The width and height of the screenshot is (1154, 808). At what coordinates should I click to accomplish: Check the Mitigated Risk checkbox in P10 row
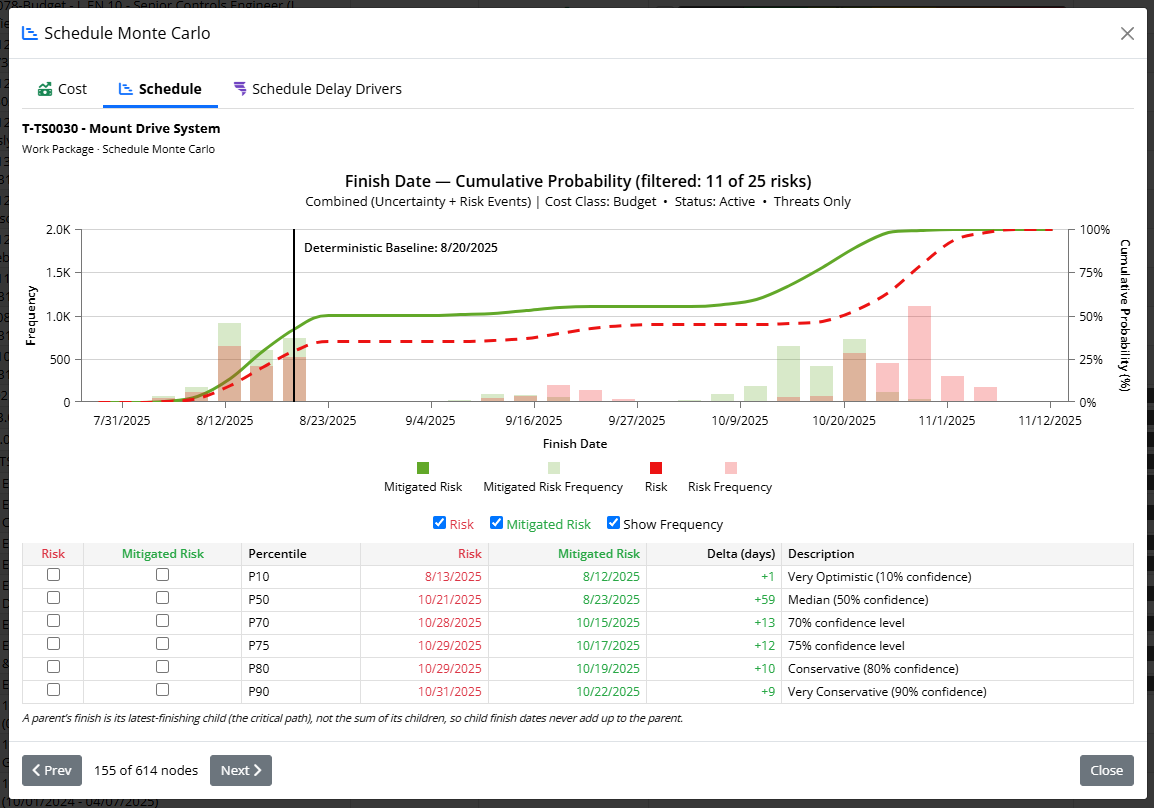click(x=163, y=575)
